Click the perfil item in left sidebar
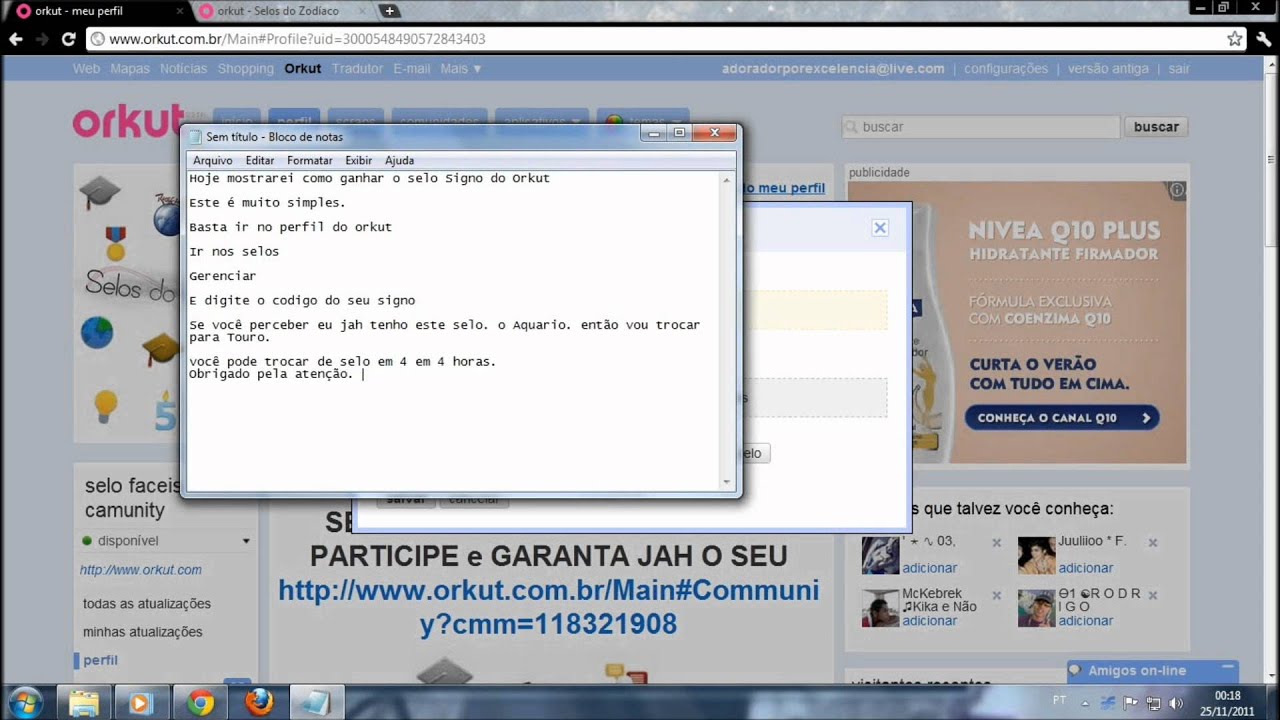The height and width of the screenshot is (720, 1280). pyautogui.click(x=100, y=660)
